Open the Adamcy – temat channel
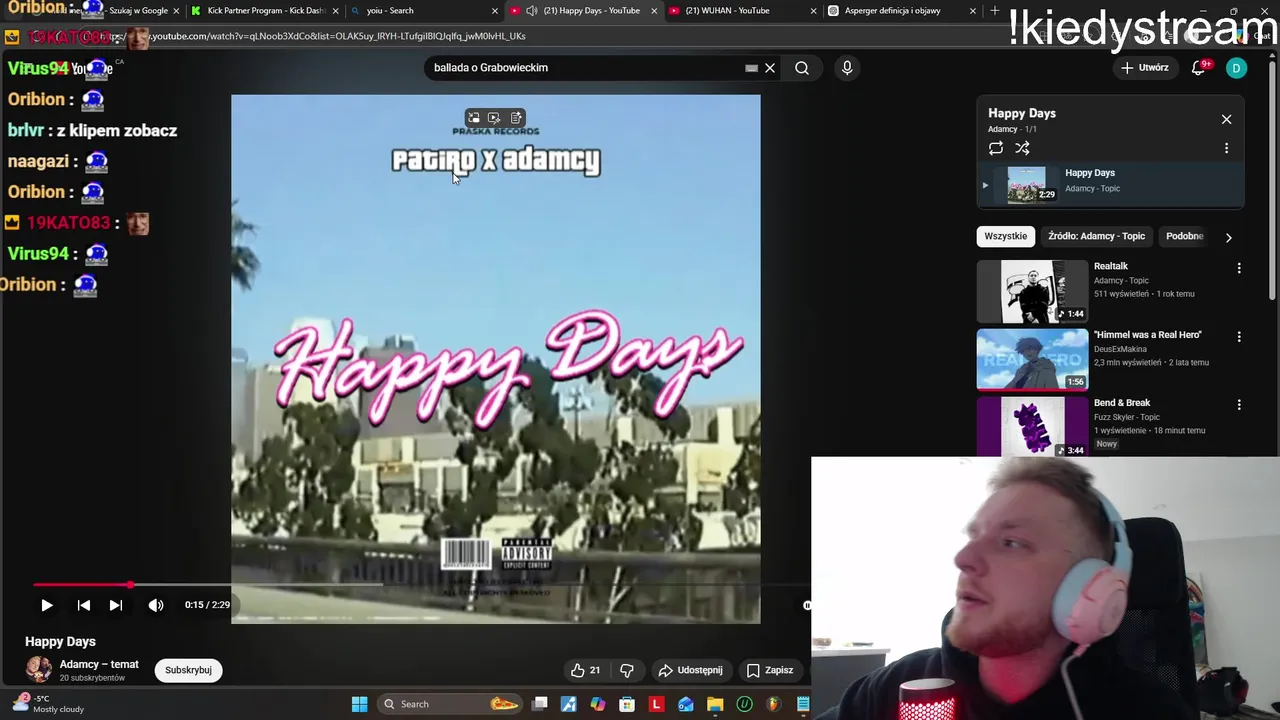The width and height of the screenshot is (1280, 720). point(99,664)
